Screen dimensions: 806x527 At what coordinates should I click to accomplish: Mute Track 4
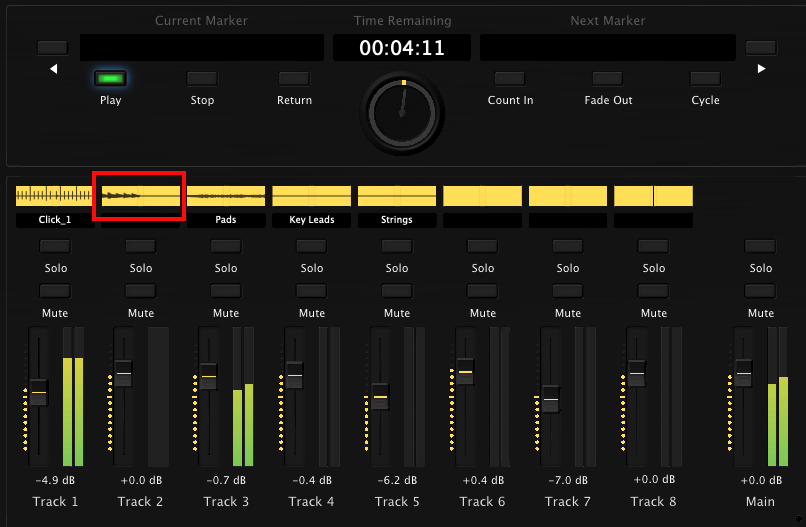click(x=312, y=291)
